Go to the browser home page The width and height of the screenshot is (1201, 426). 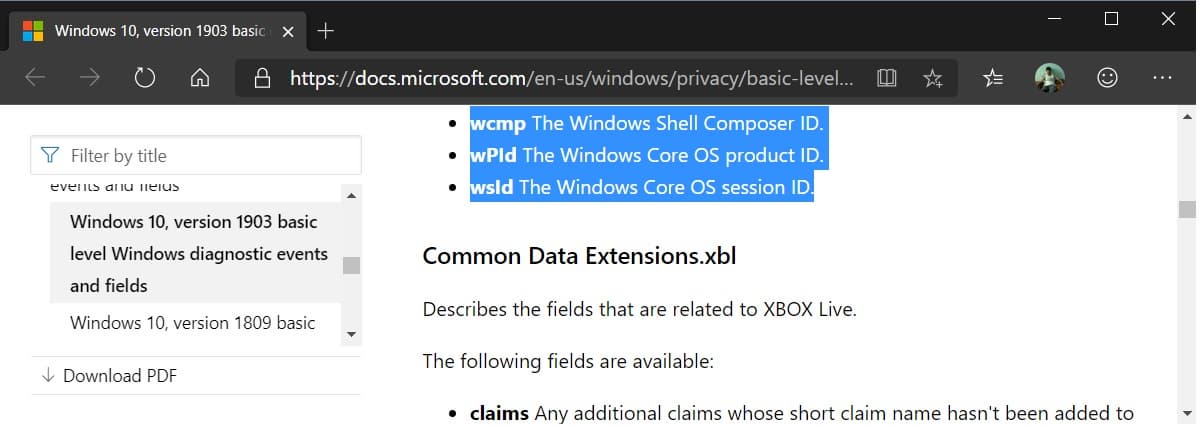pos(199,78)
